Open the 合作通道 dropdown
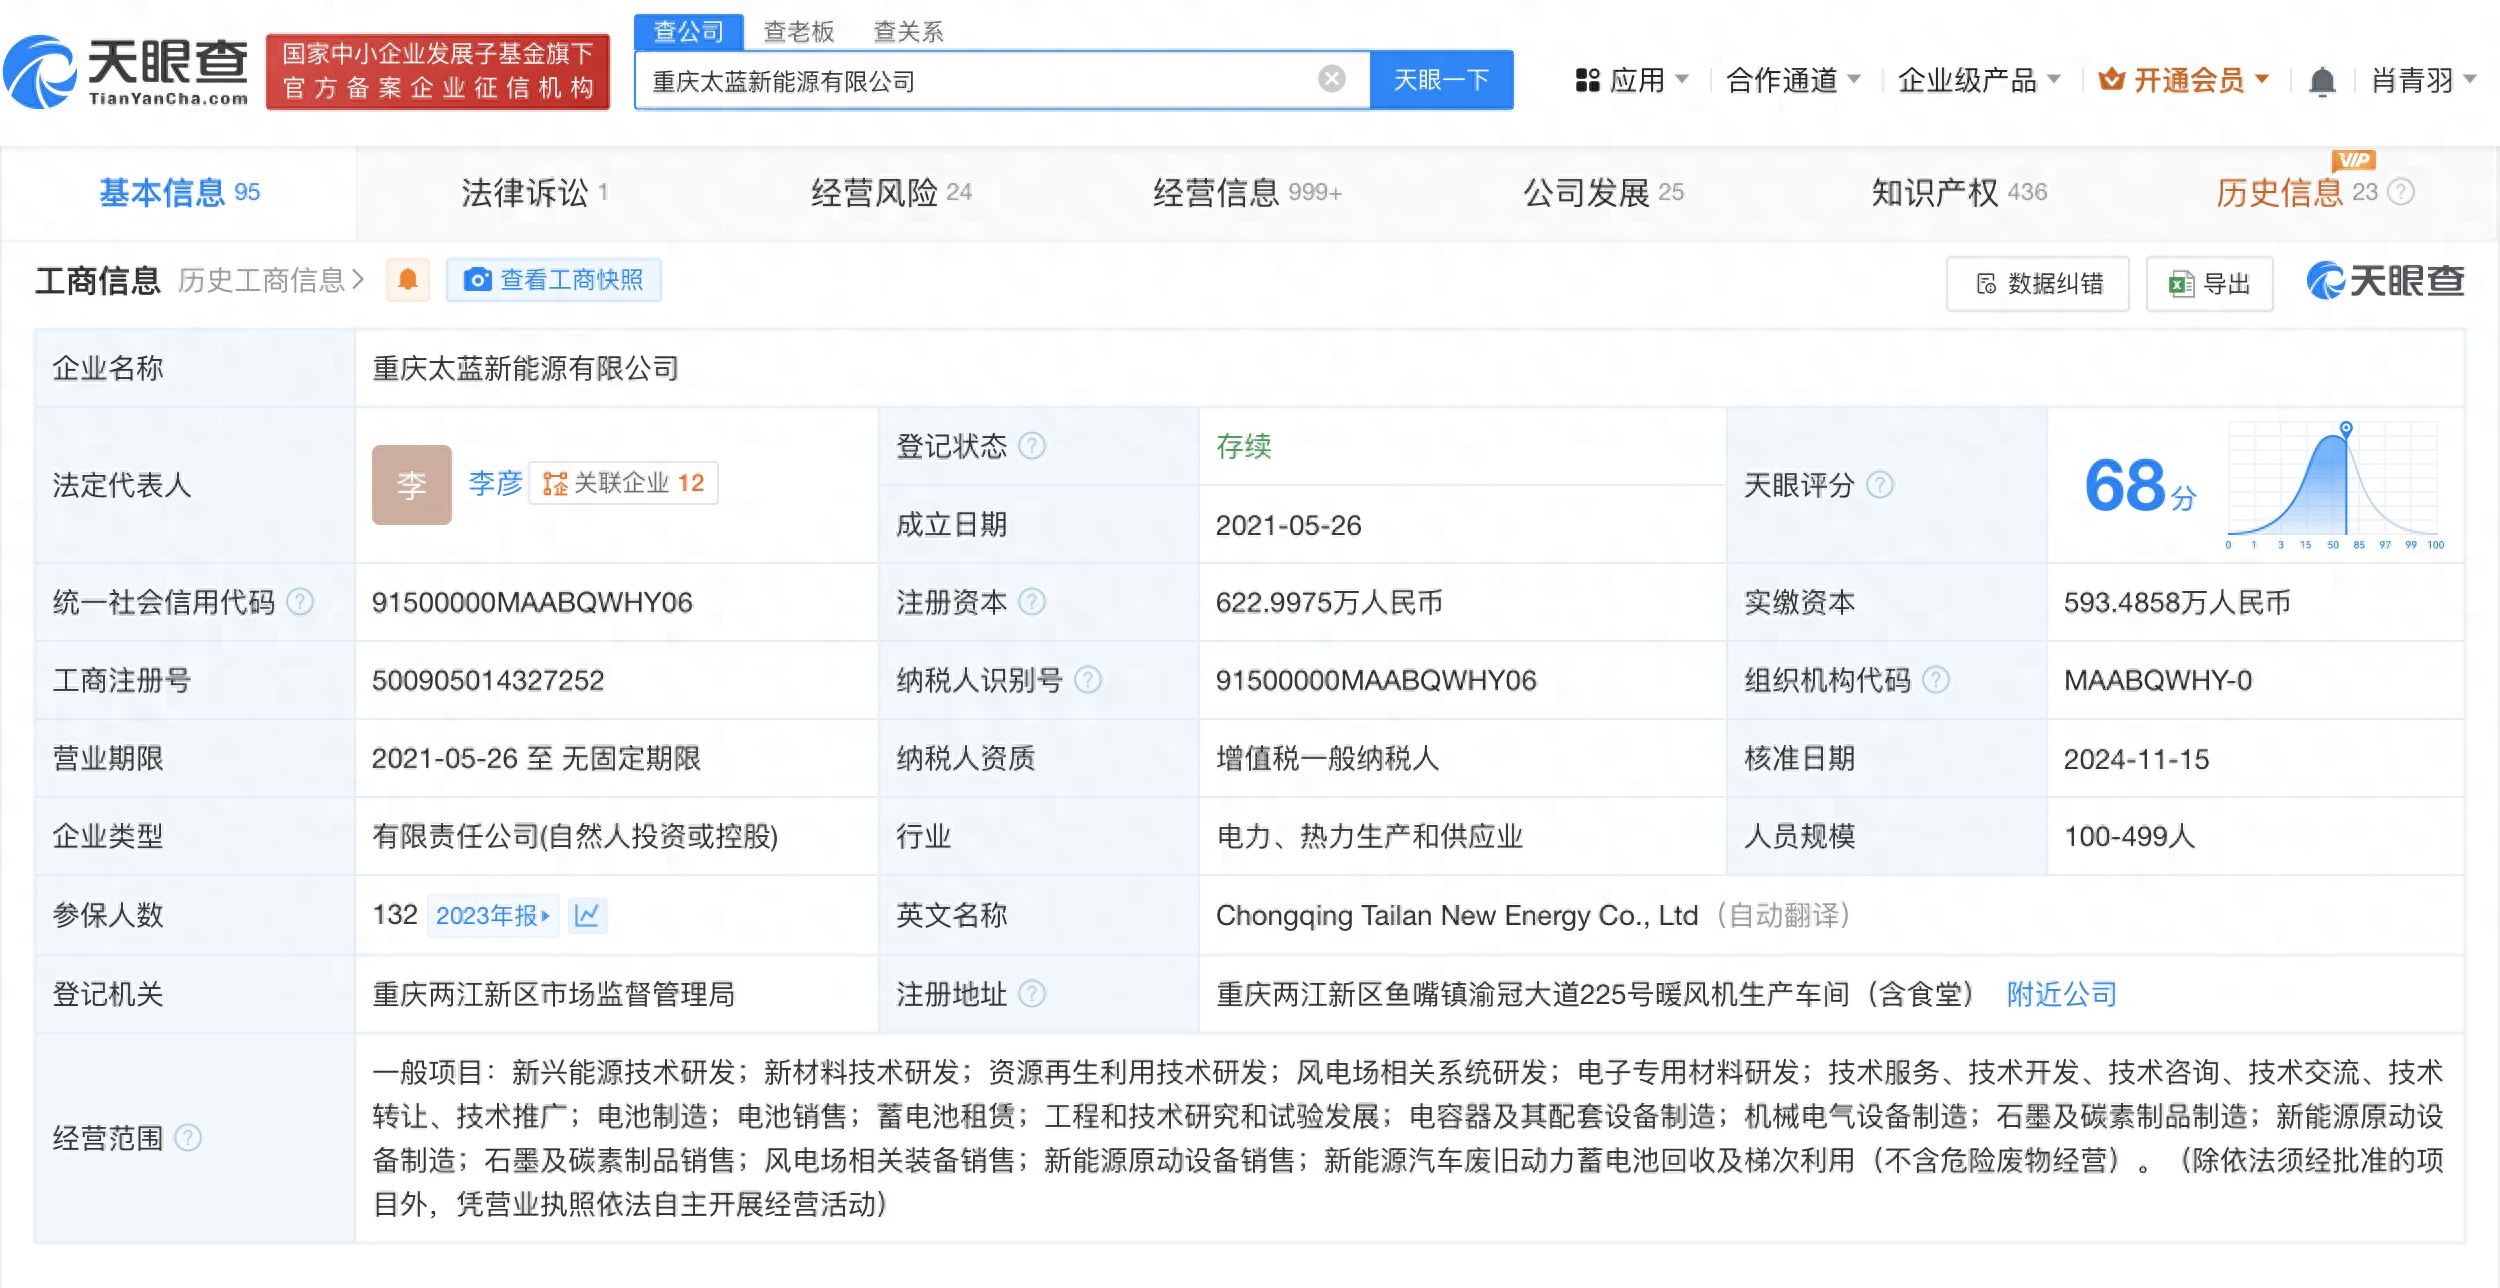 tap(1792, 80)
